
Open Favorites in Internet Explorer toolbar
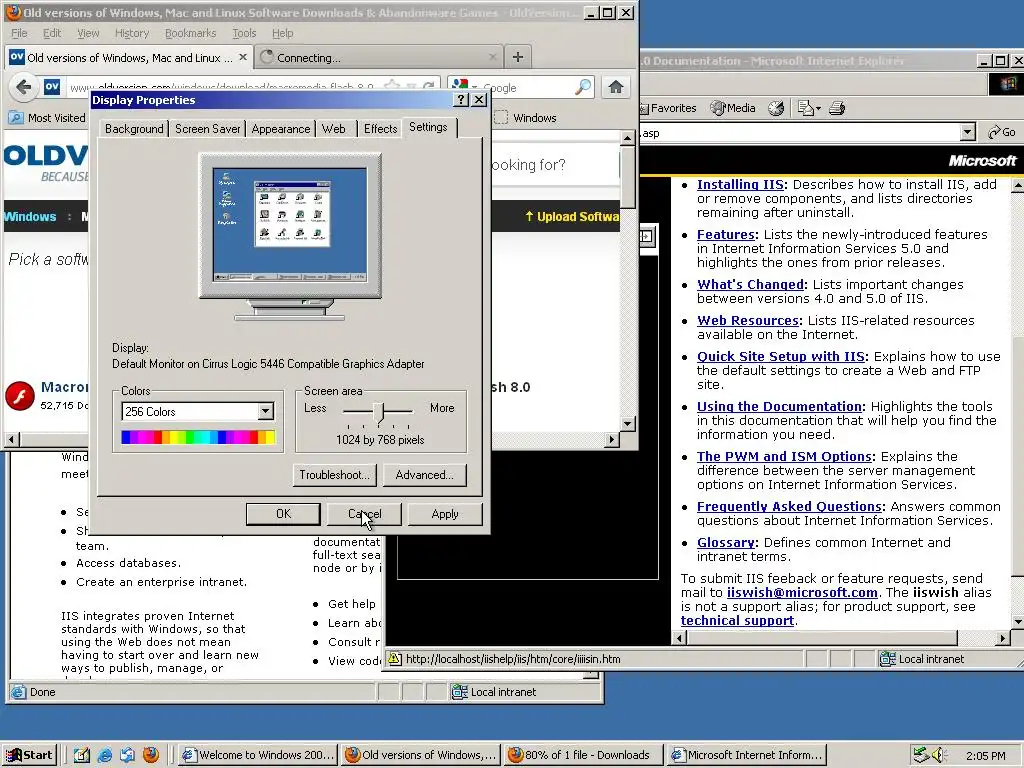tap(668, 108)
